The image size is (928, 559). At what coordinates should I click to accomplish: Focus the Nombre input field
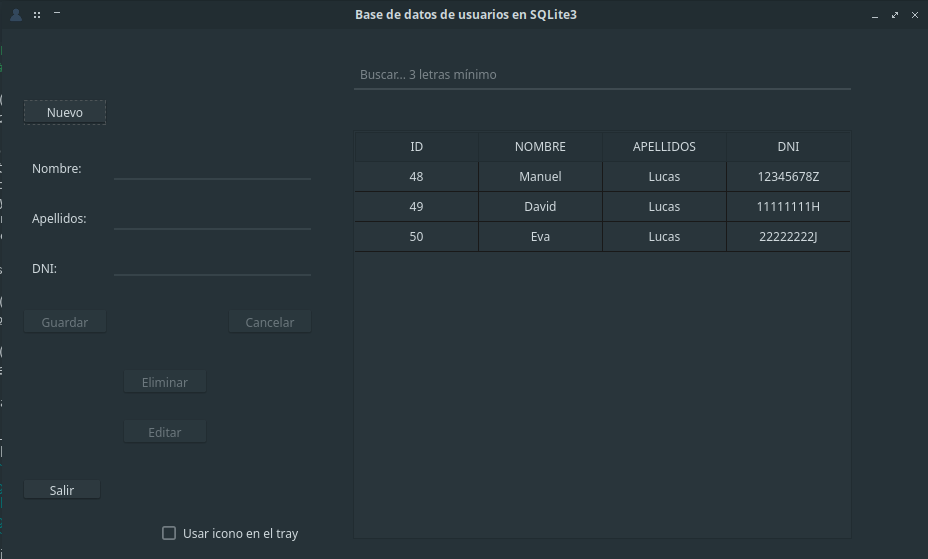point(212,168)
